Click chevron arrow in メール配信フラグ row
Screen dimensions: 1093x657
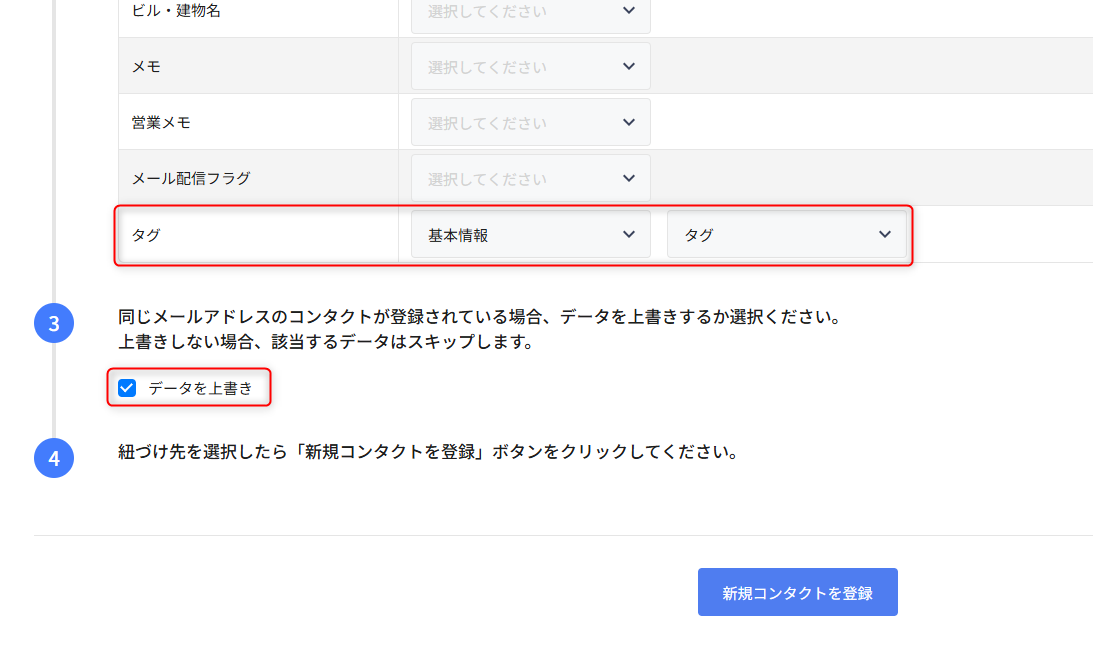pos(628,178)
